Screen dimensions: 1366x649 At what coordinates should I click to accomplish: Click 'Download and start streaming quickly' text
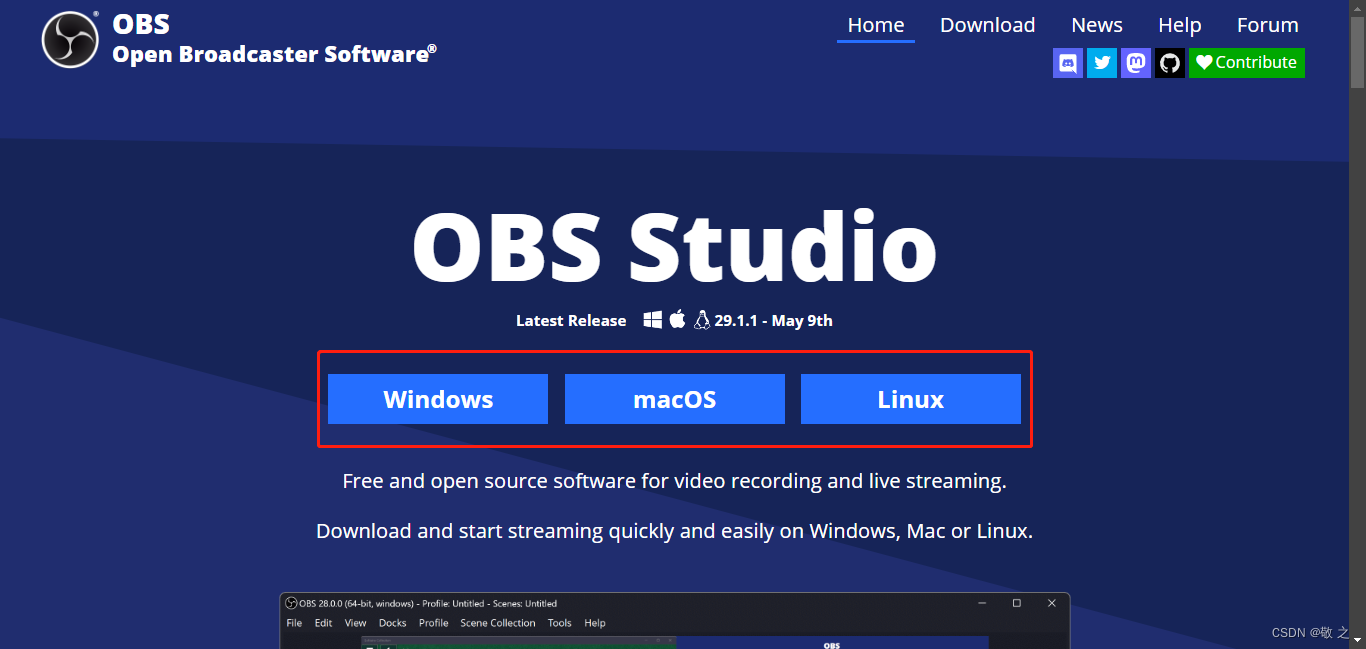[x=675, y=531]
